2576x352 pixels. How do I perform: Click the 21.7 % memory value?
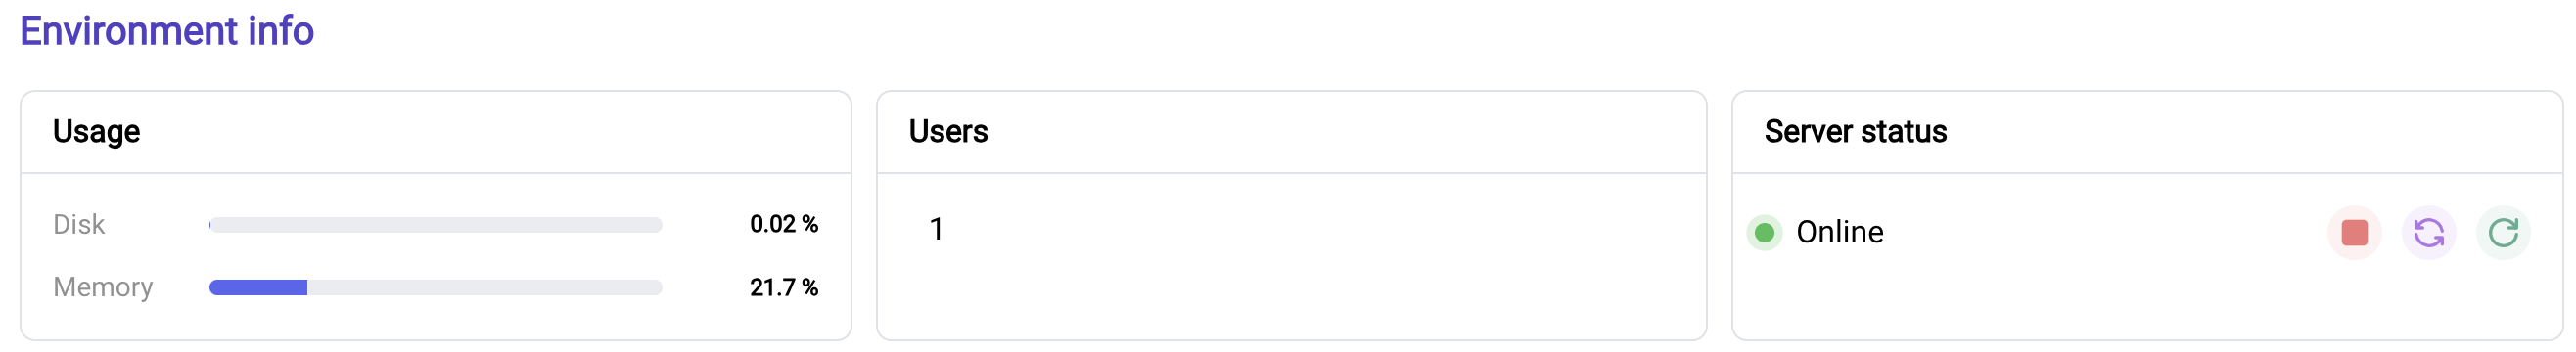[x=784, y=288]
